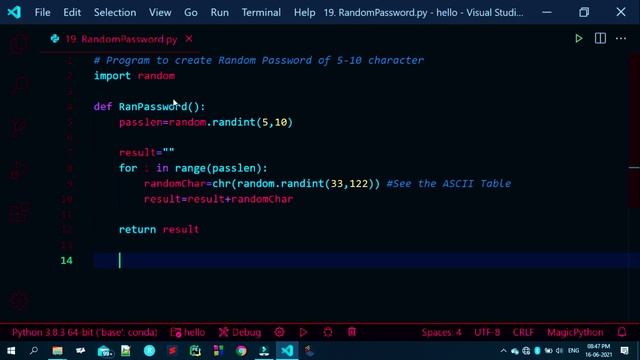The image size is (640, 360).
Task: Click the import random line
Action: [x=134, y=76]
